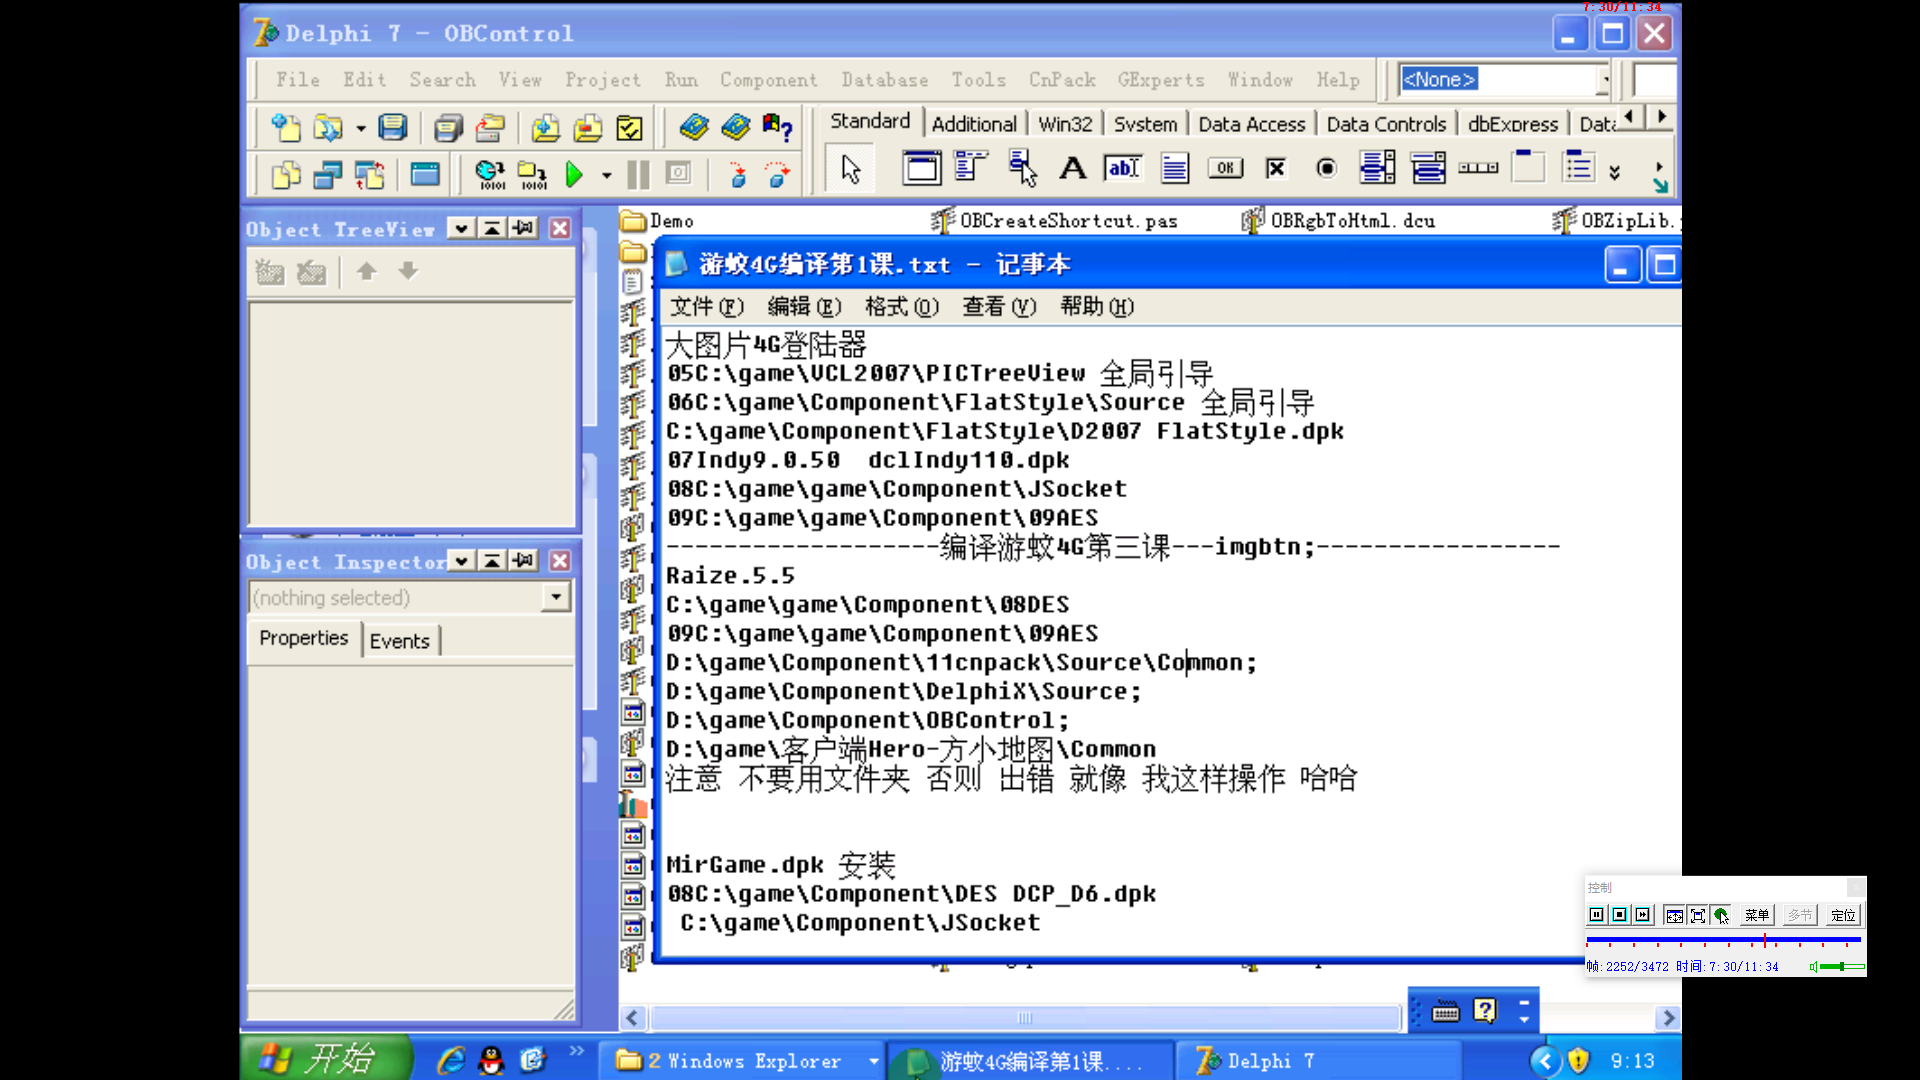Viewport: 1920px width, 1080px height.
Task: Click the Save floppy disk icon
Action: (x=392, y=127)
